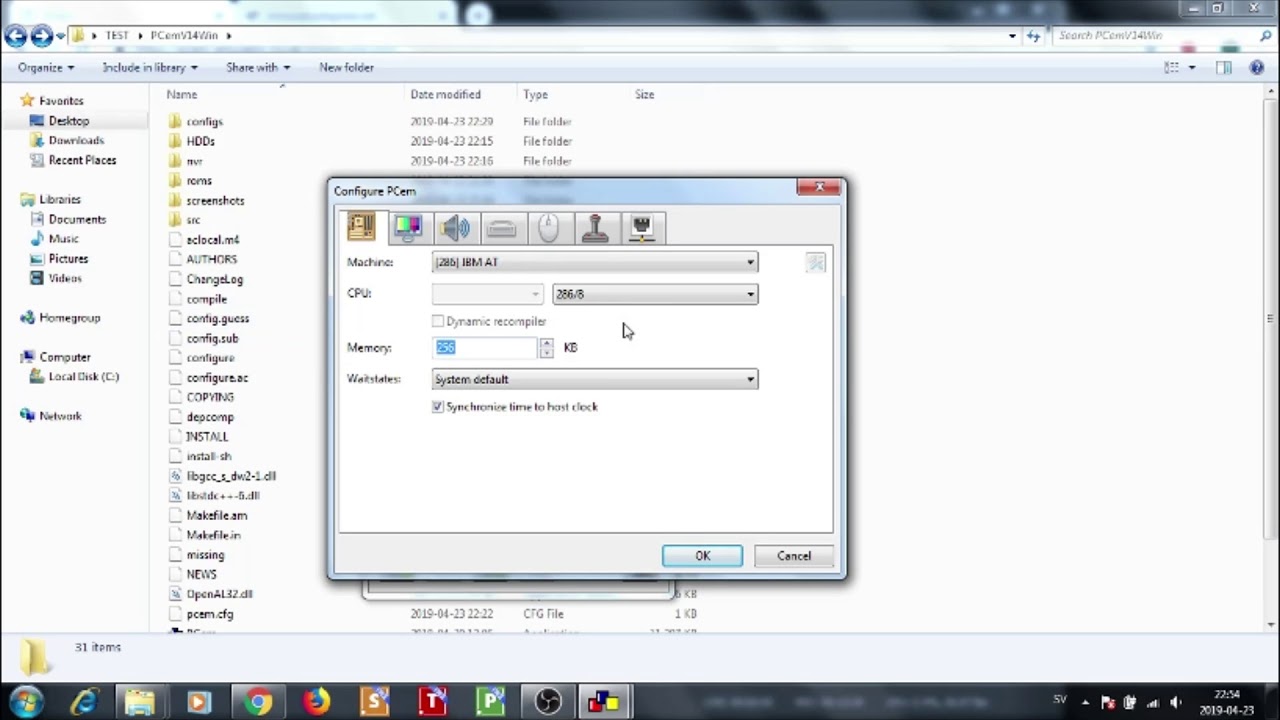Switch to the Mouse tab

549,227
